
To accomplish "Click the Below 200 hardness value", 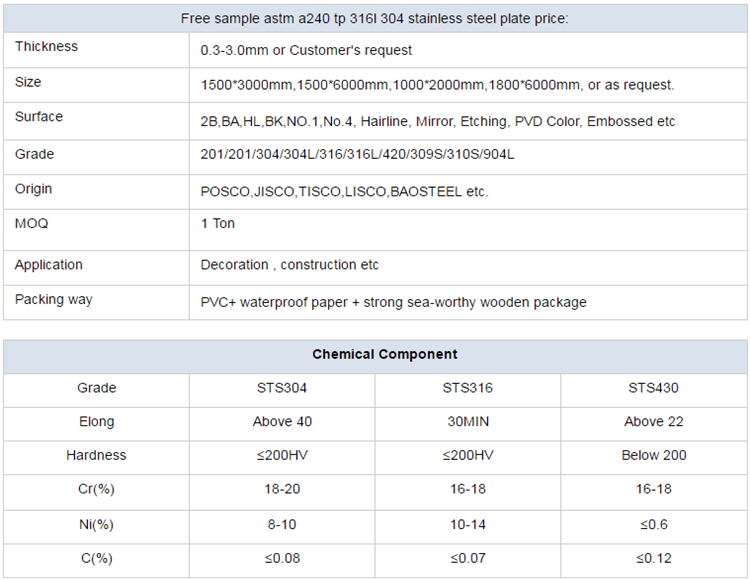I will coord(654,455).
